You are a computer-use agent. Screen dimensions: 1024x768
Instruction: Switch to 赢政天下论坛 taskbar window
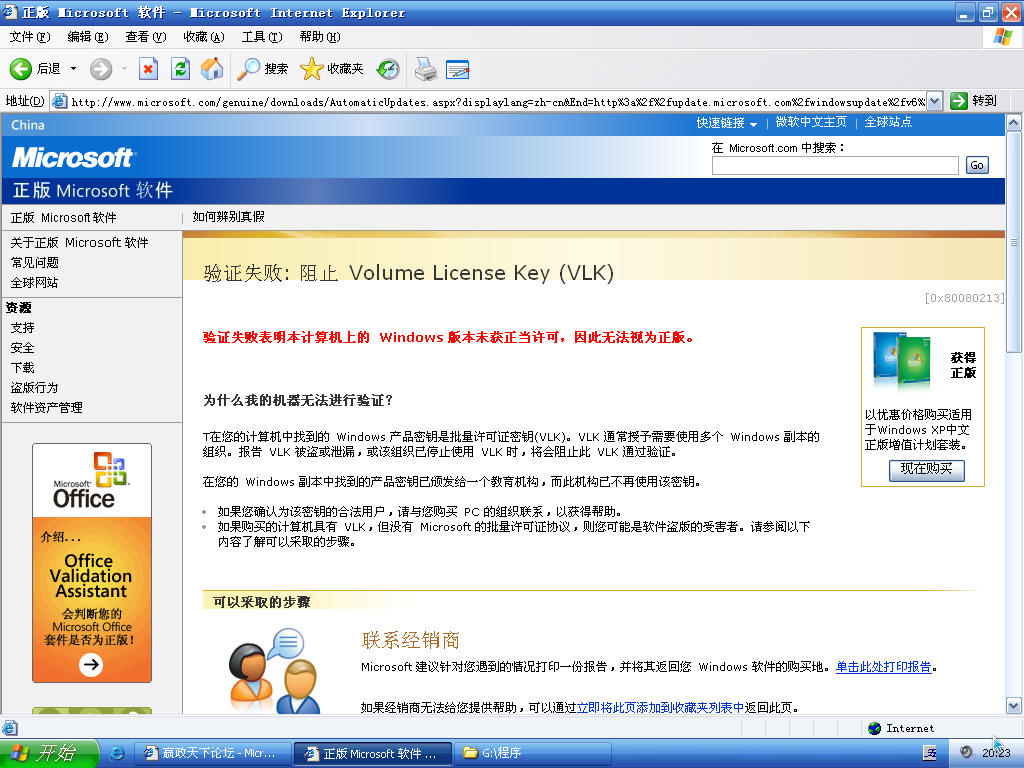pos(214,753)
